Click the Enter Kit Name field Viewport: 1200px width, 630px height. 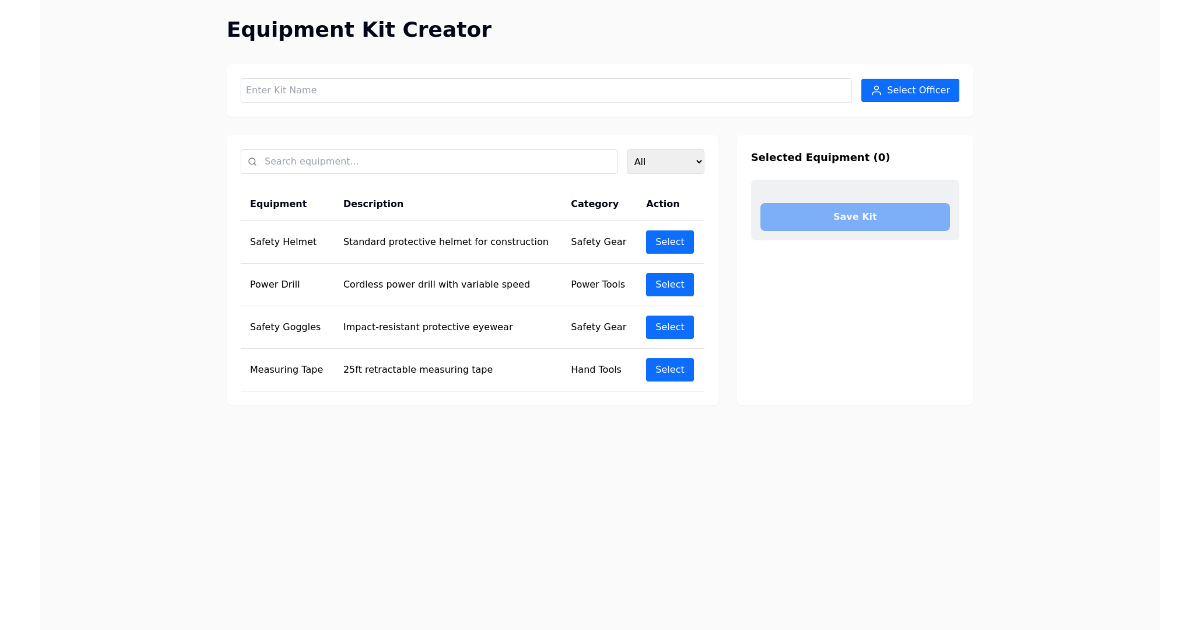coord(546,90)
